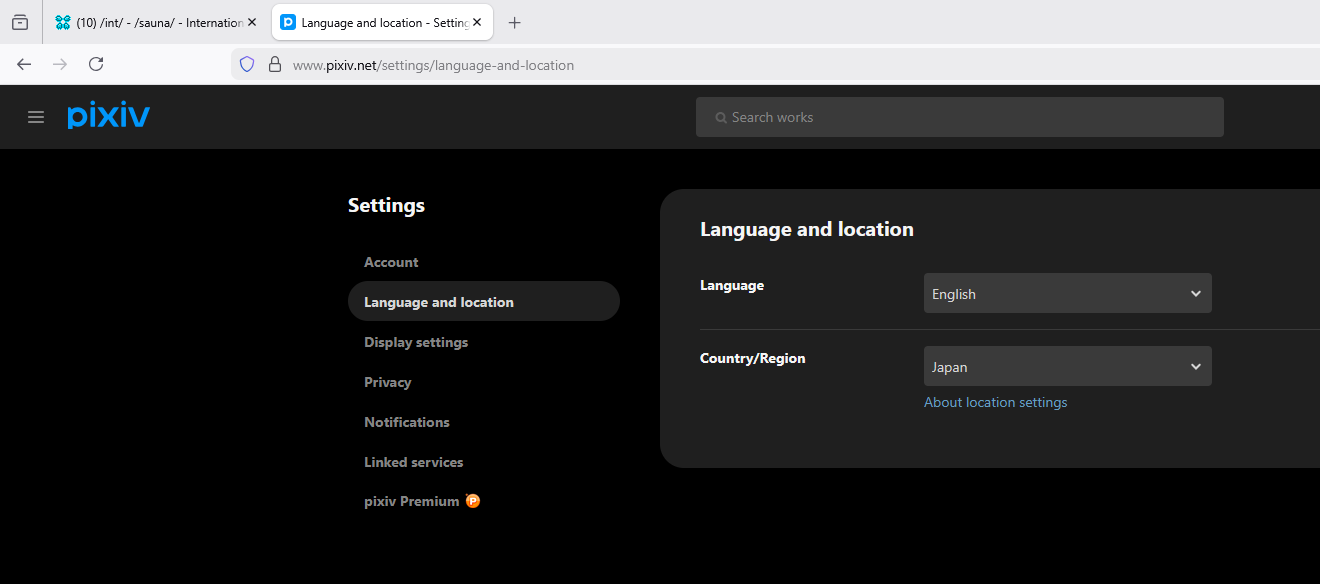This screenshot has height=584, width=1320.
Task: Click the pixiv logo
Action: pos(108,116)
